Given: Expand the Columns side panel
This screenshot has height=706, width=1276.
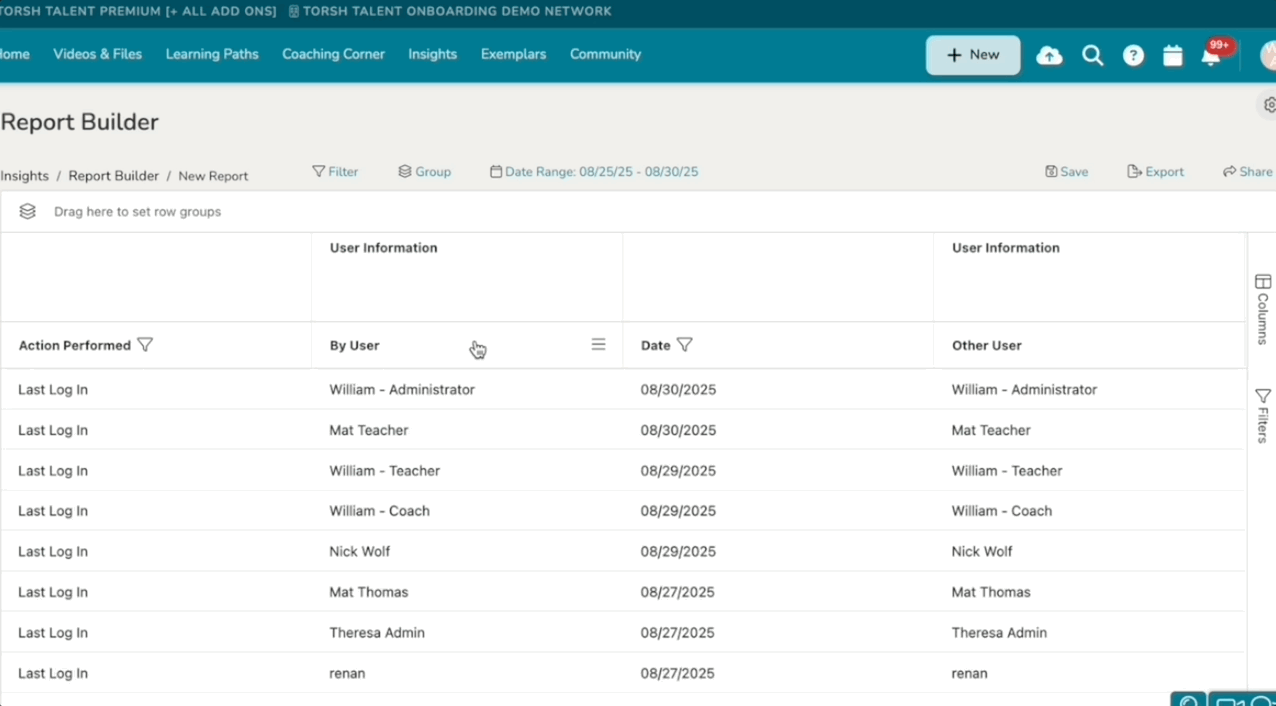Looking at the screenshot, I should [x=1263, y=309].
